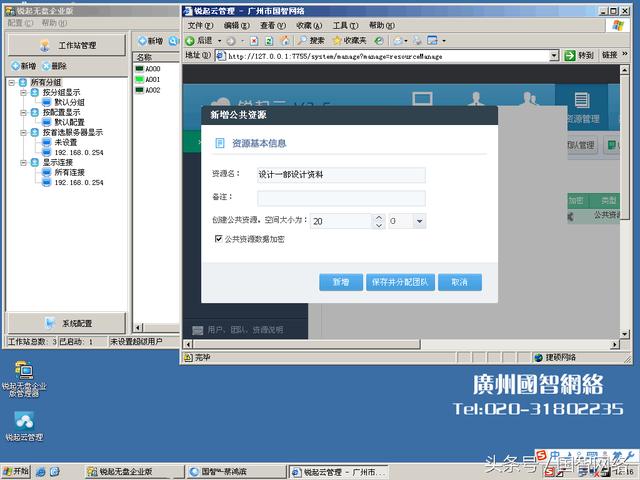
Task: Open the 文件(F) menu in IE
Action: click(x=200, y=25)
